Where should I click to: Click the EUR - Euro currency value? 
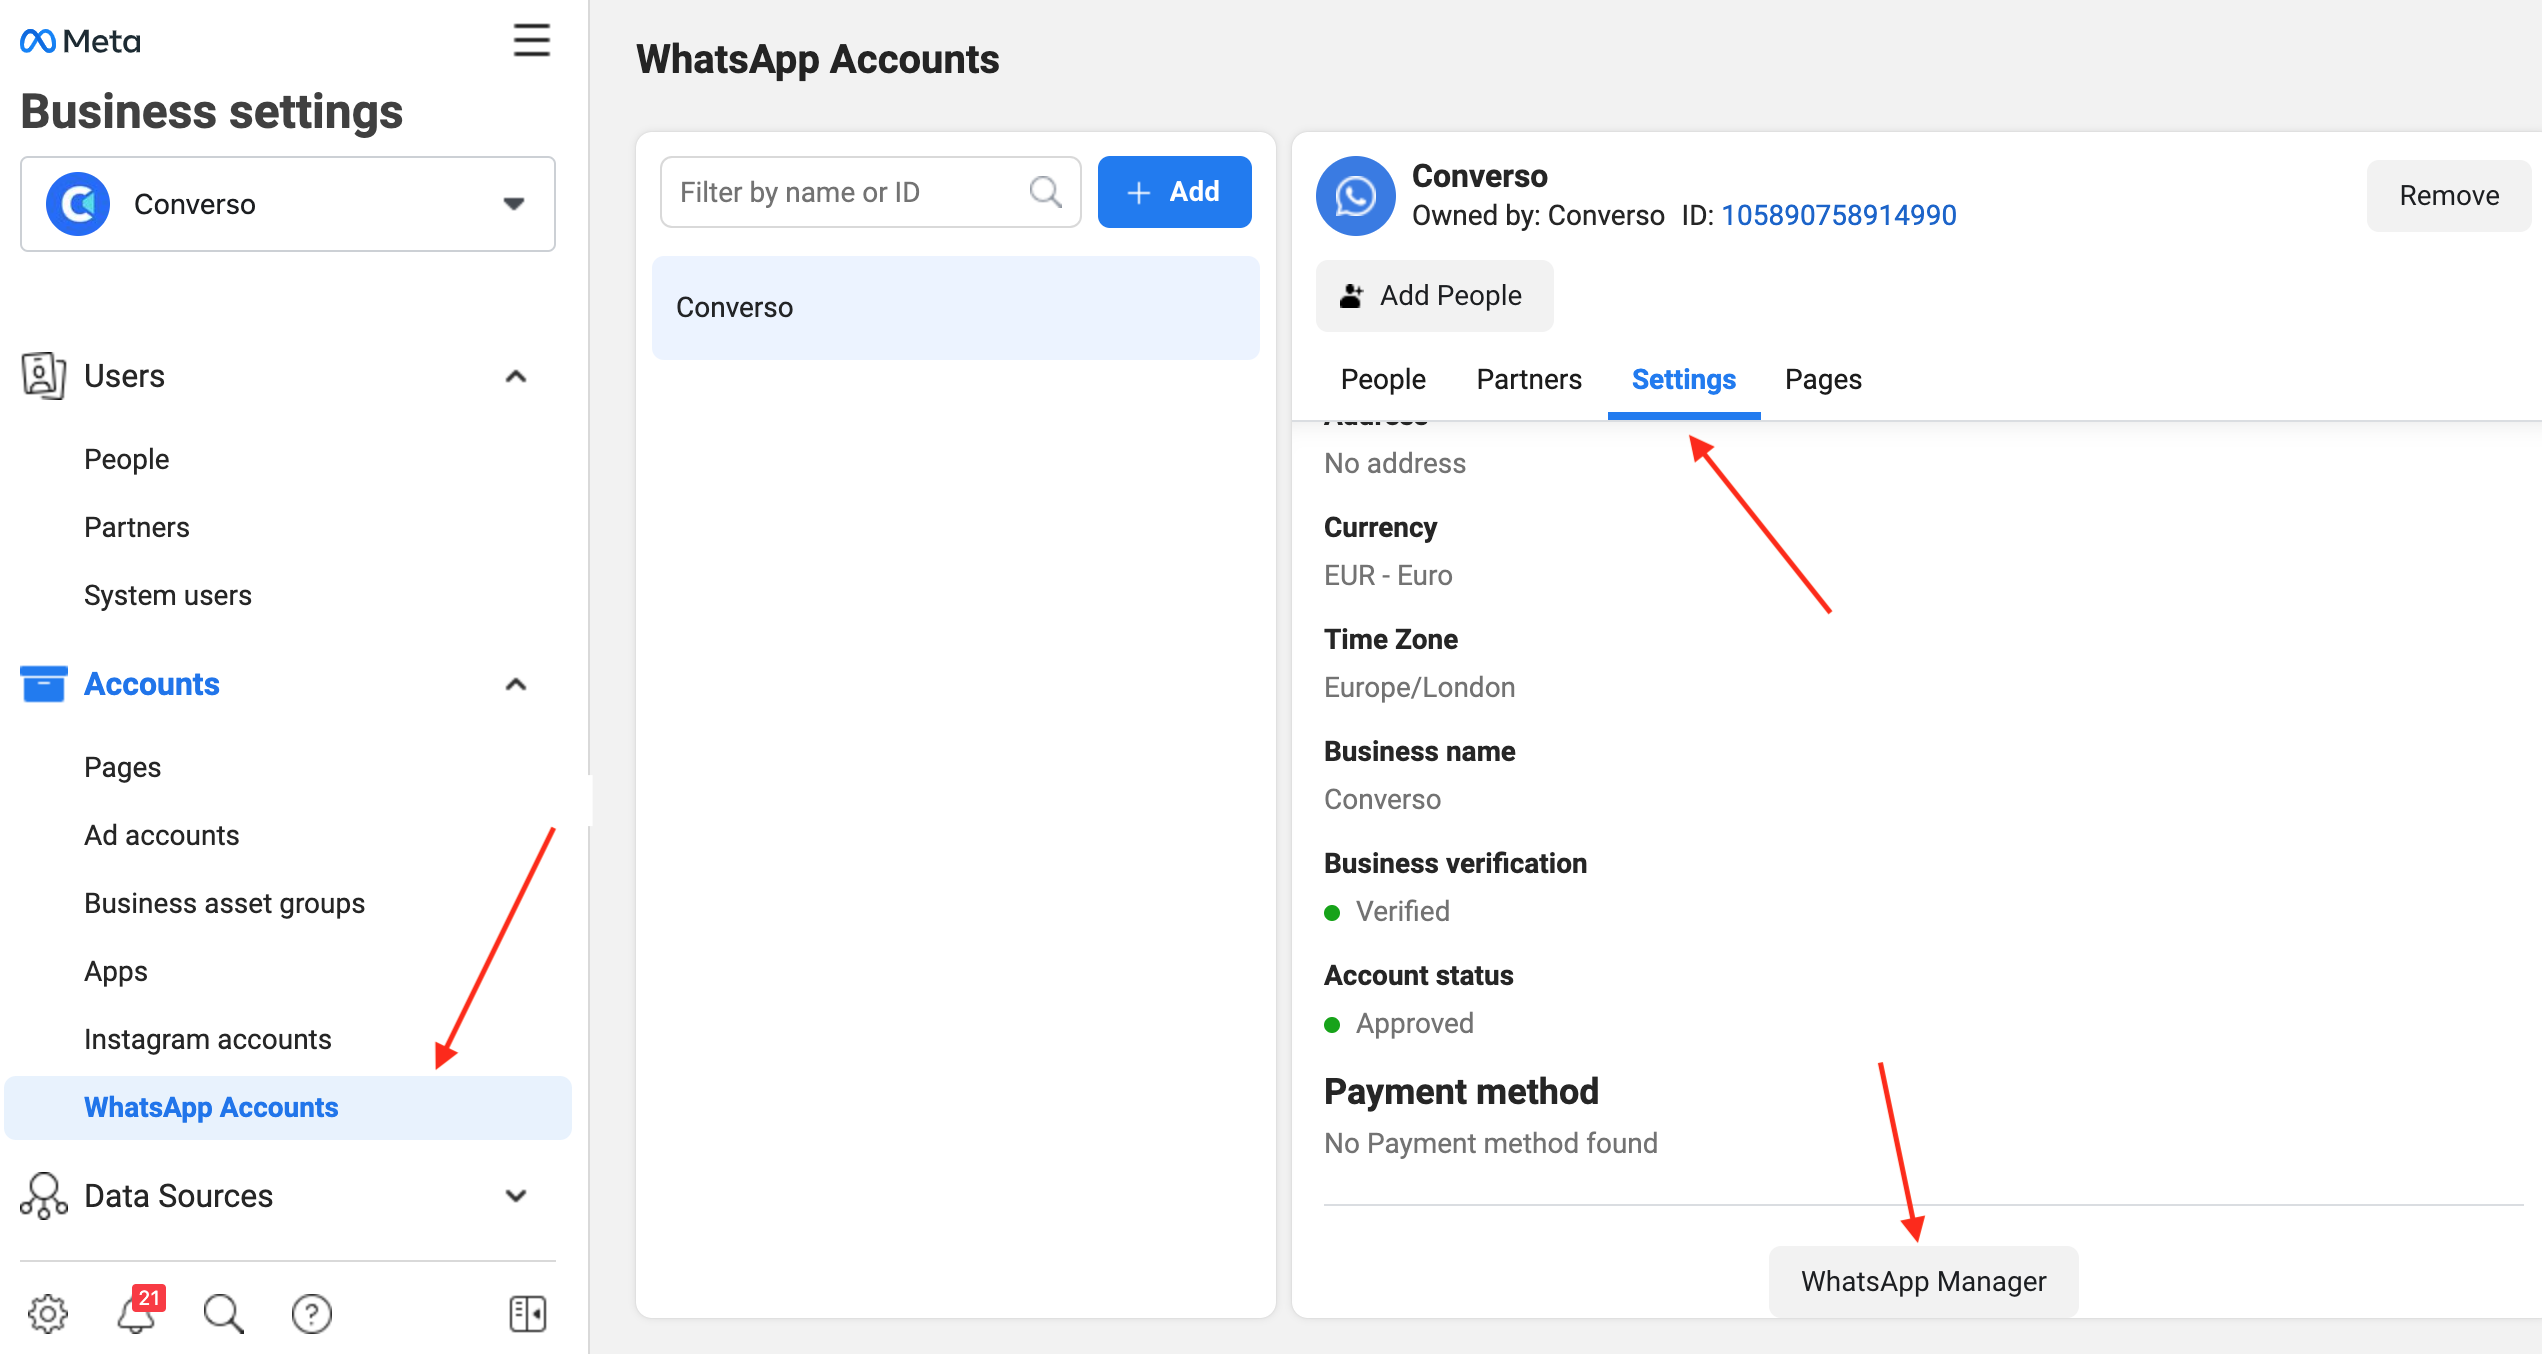(x=1388, y=575)
